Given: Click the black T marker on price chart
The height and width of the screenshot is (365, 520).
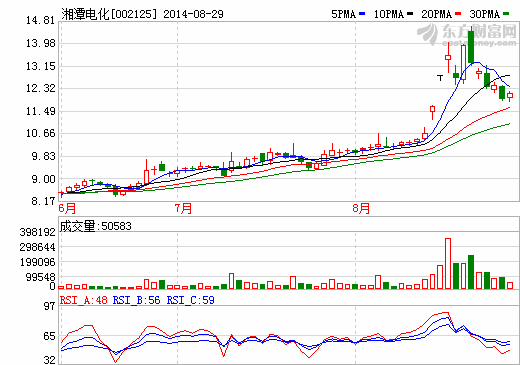Looking at the screenshot, I should coord(440,78).
